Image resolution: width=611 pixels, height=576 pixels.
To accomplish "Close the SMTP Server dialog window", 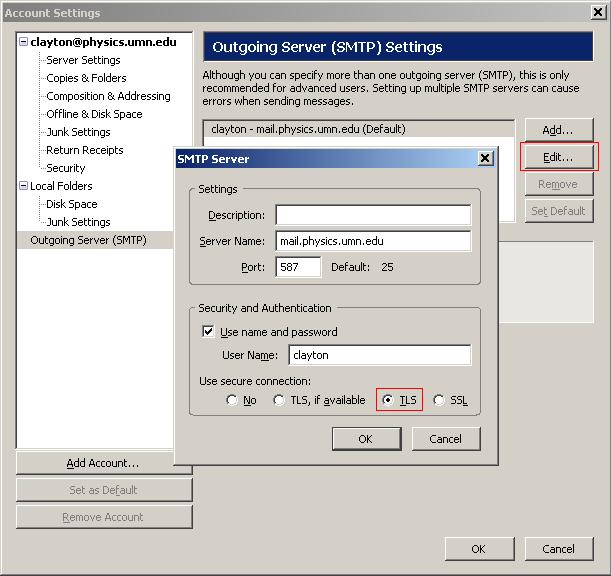I will tap(485, 158).
